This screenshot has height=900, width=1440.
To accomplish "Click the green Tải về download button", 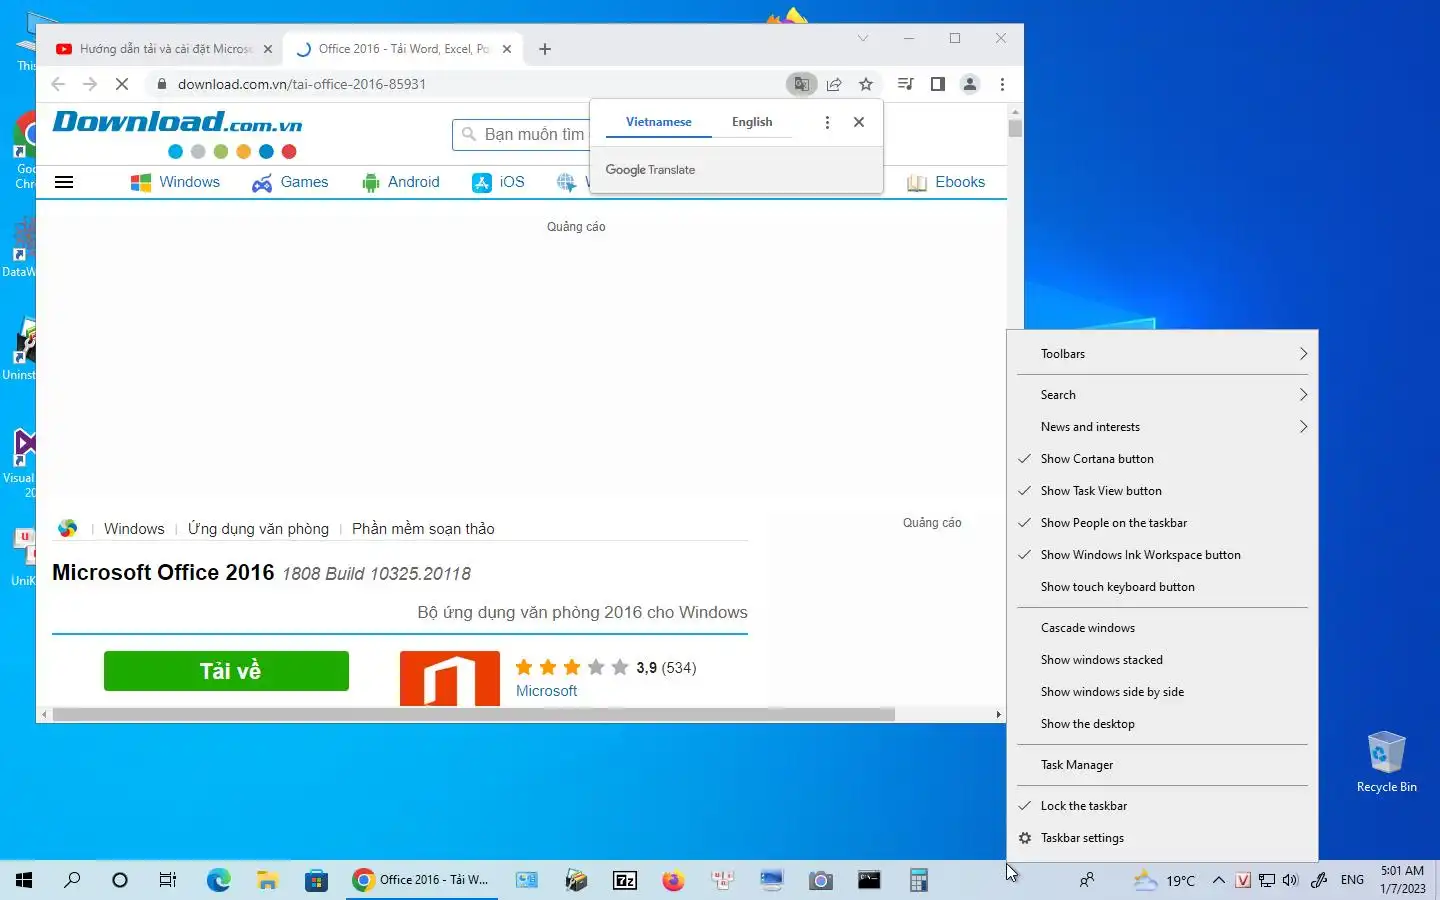I will (226, 671).
